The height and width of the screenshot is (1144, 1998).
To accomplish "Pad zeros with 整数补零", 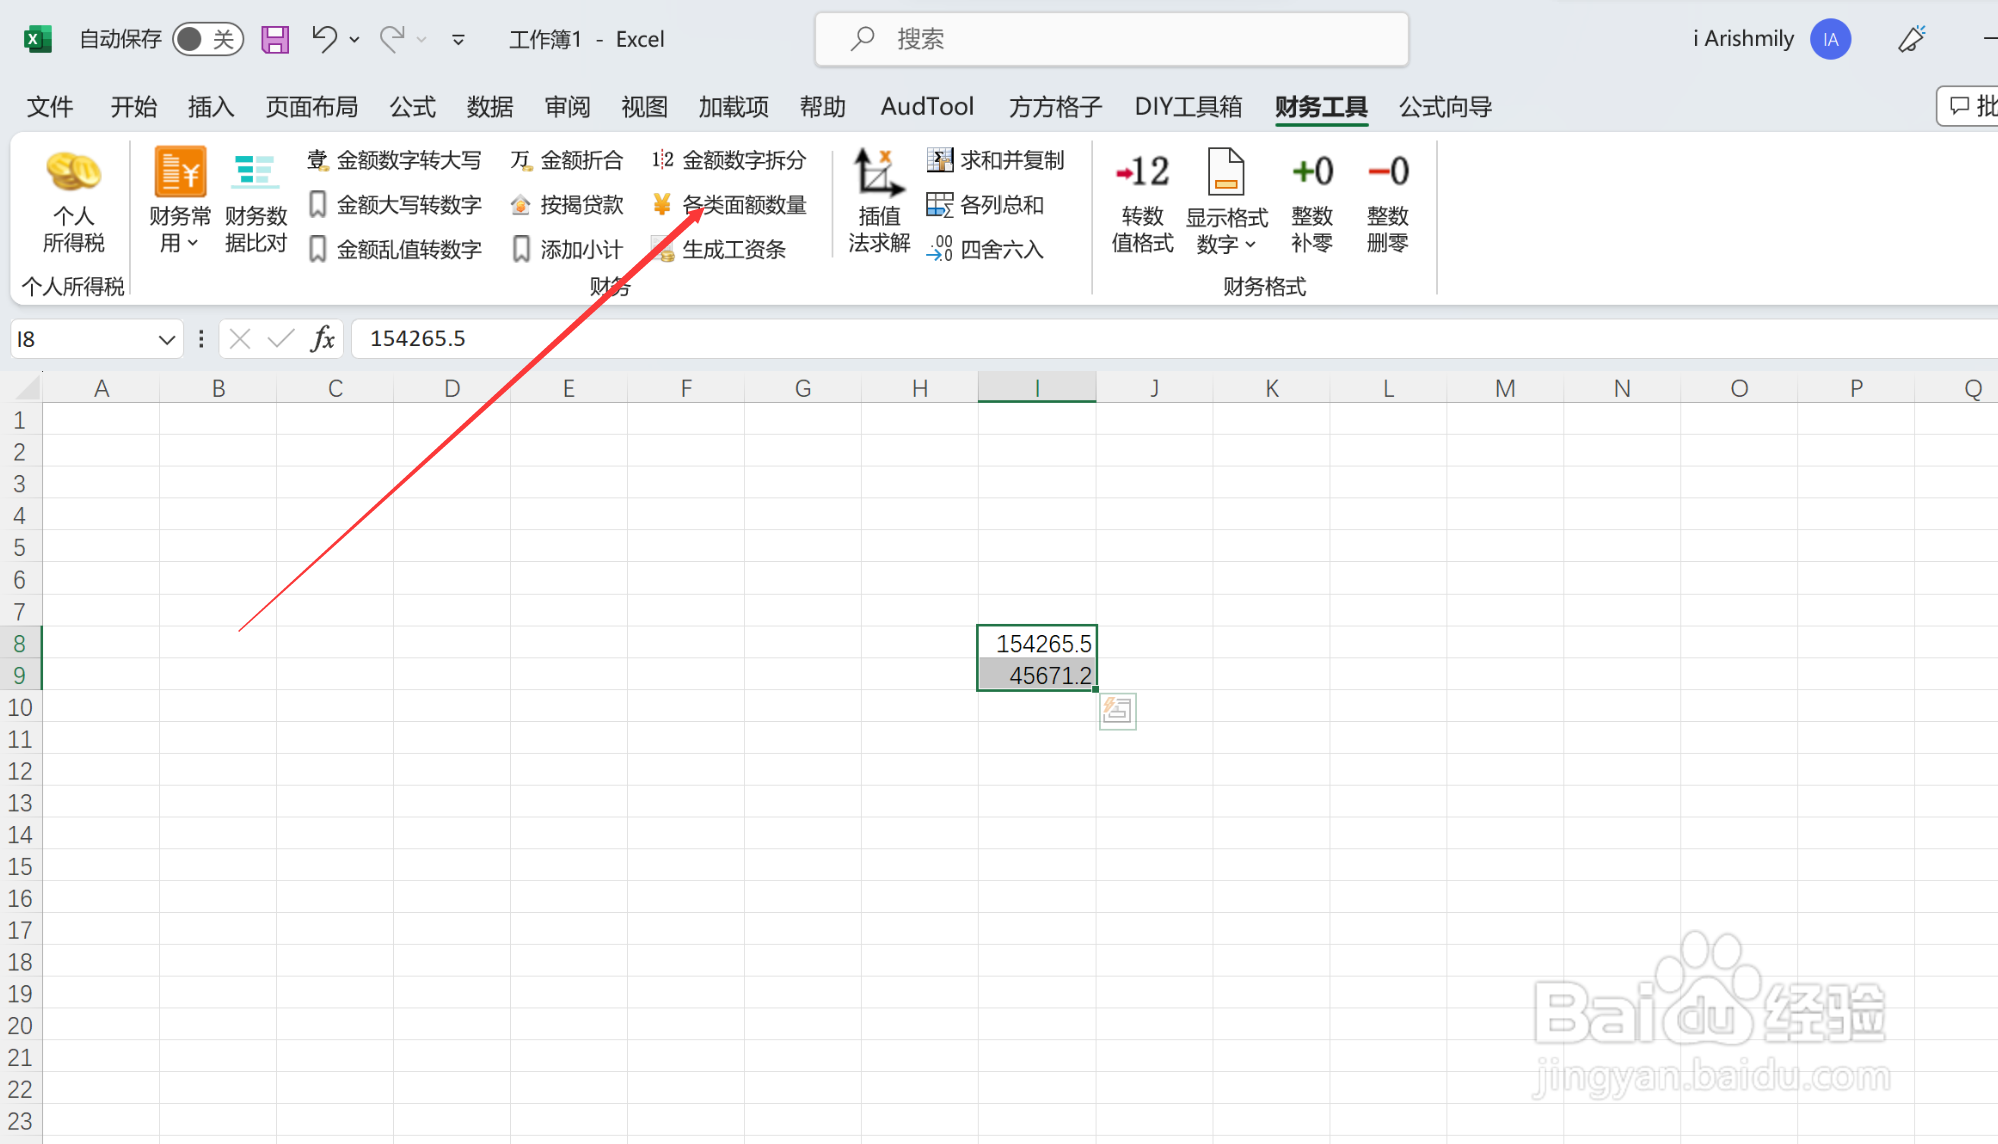I will [1312, 202].
